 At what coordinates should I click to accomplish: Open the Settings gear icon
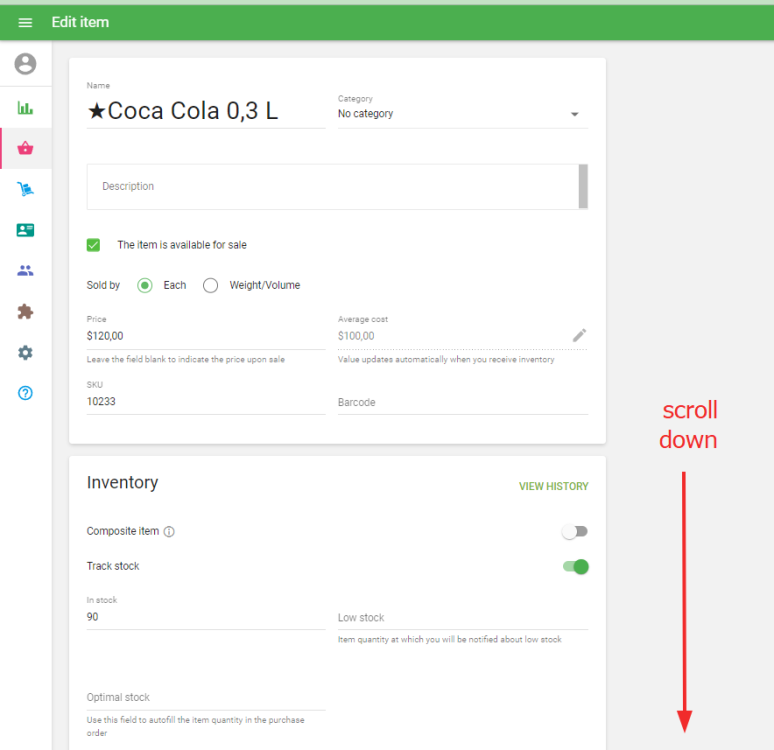(x=25, y=353)
